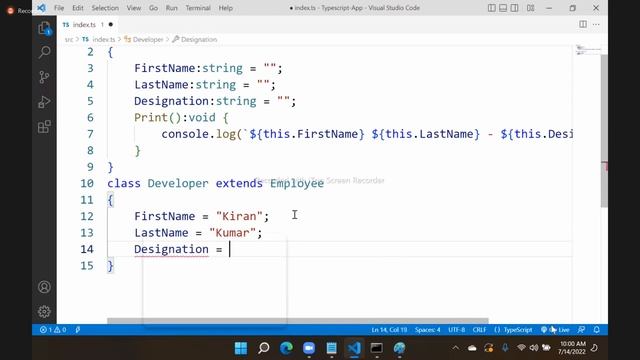The width and height of the screenshot is (640, 360).
Task: Open the Customize Layout icon
Action: point(530,8)
